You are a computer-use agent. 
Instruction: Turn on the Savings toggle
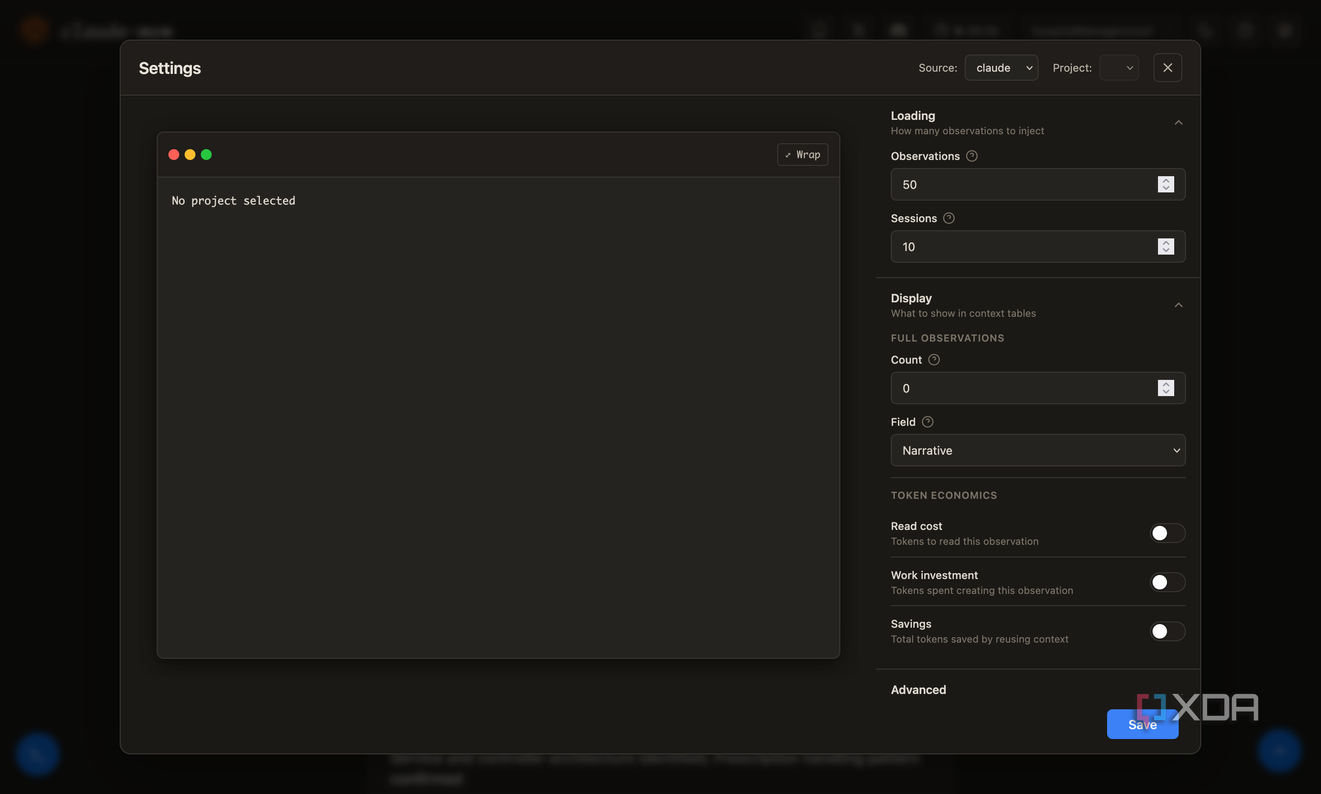1167,631
